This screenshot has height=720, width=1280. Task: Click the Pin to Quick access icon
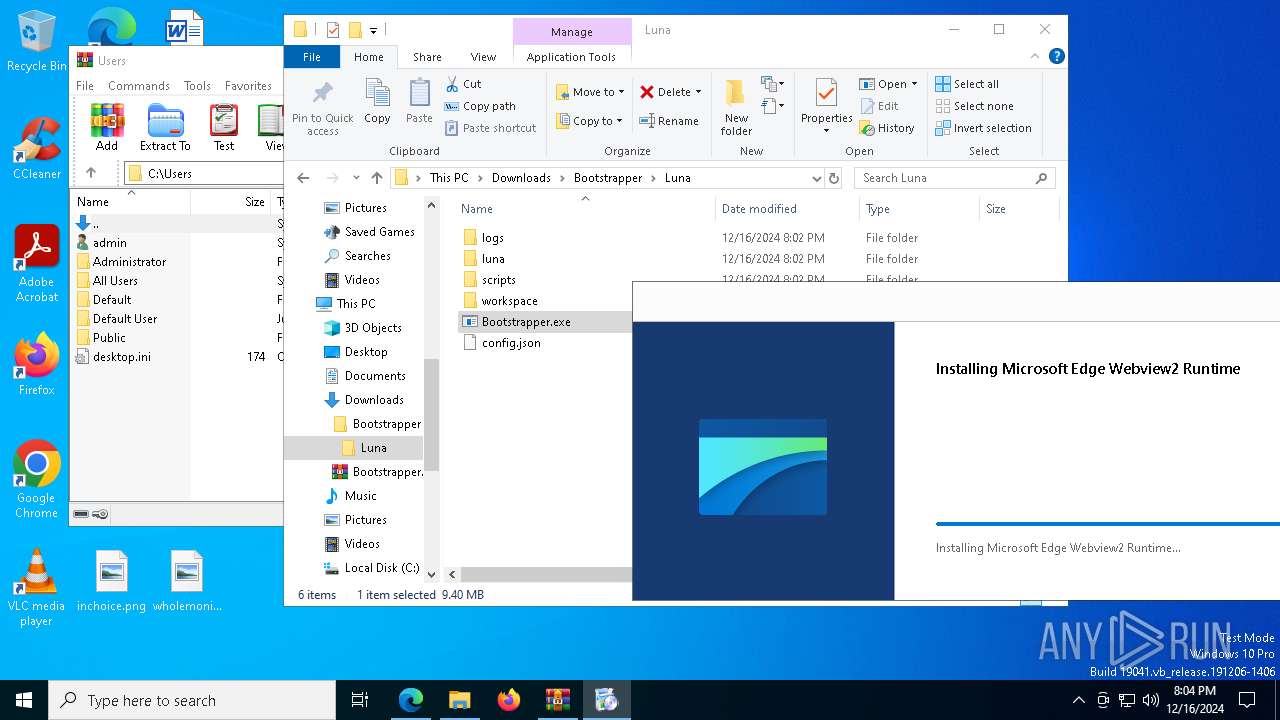point(322,108)
